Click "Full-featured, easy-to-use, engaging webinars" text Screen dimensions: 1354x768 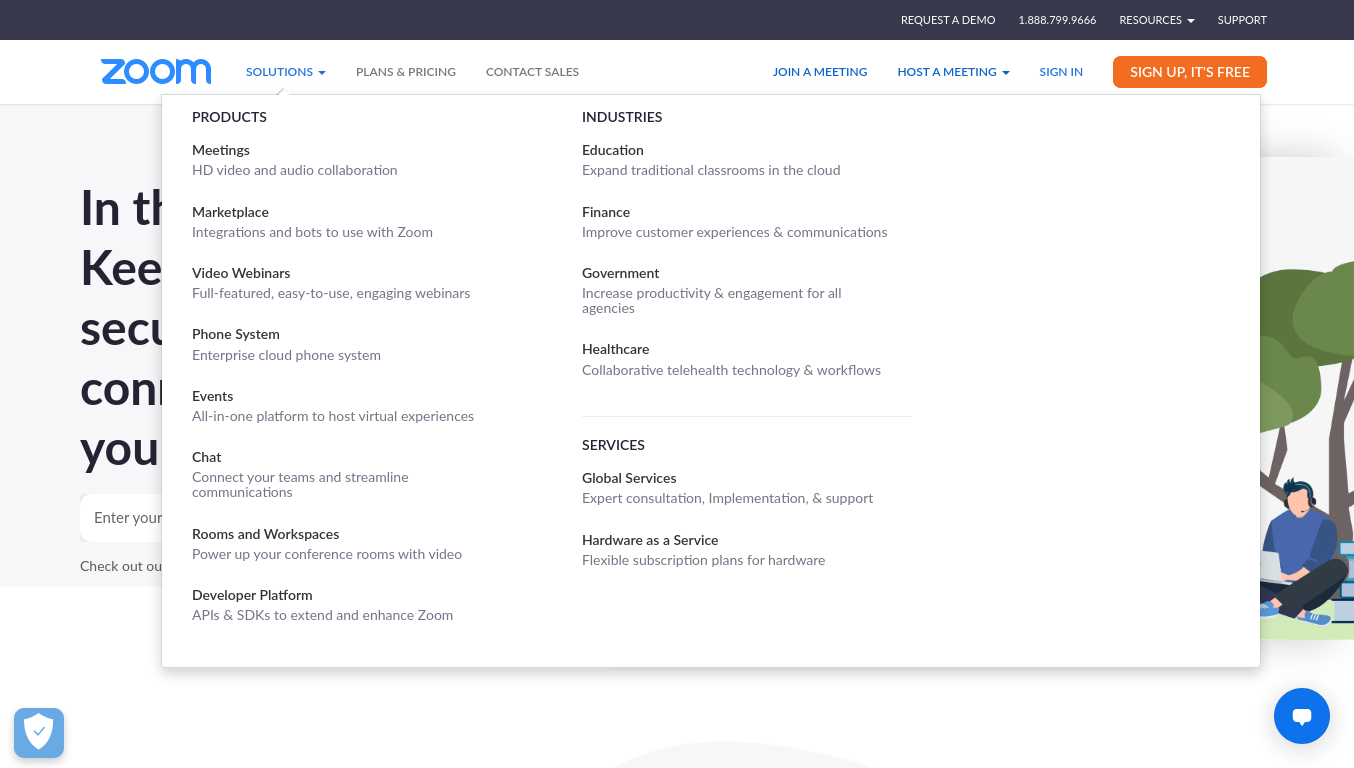click(331, 293)
